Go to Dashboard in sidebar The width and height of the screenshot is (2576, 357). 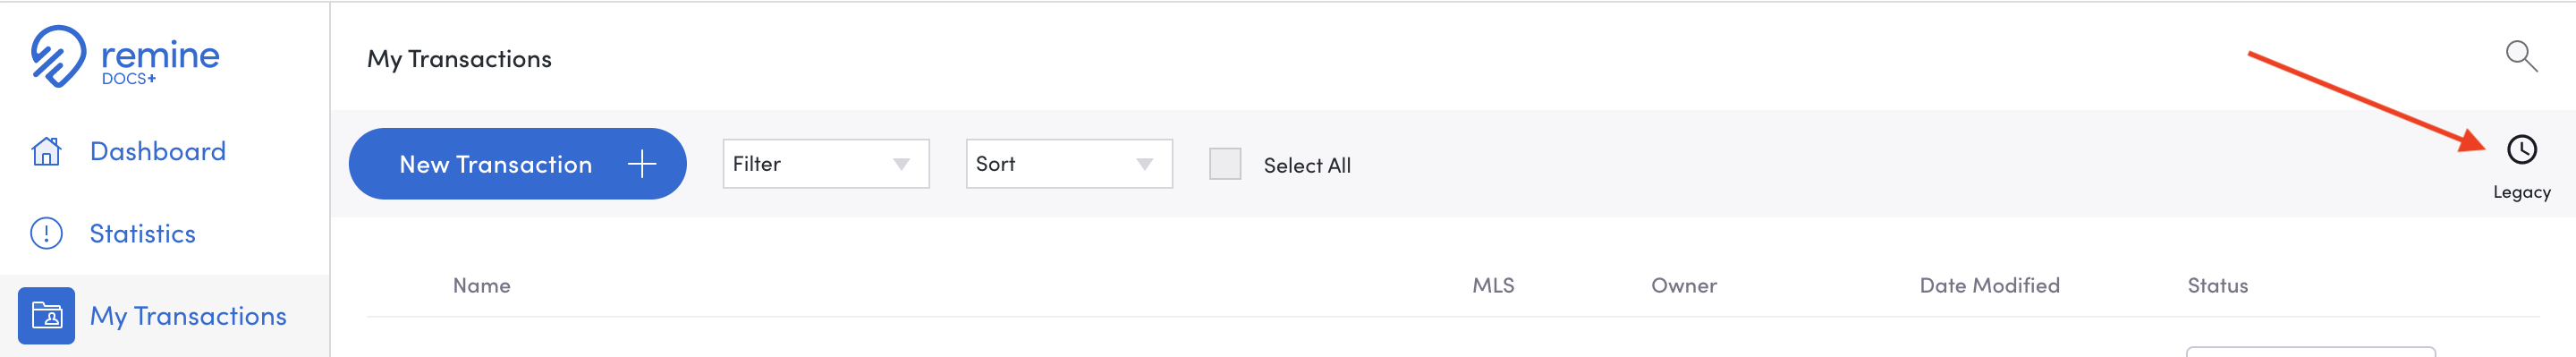(158, 151)
